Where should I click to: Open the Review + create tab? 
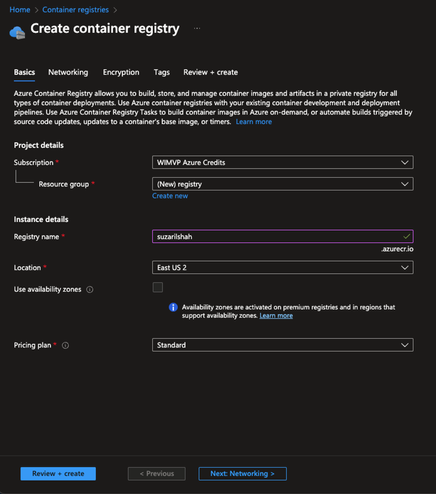pos(210,72)
